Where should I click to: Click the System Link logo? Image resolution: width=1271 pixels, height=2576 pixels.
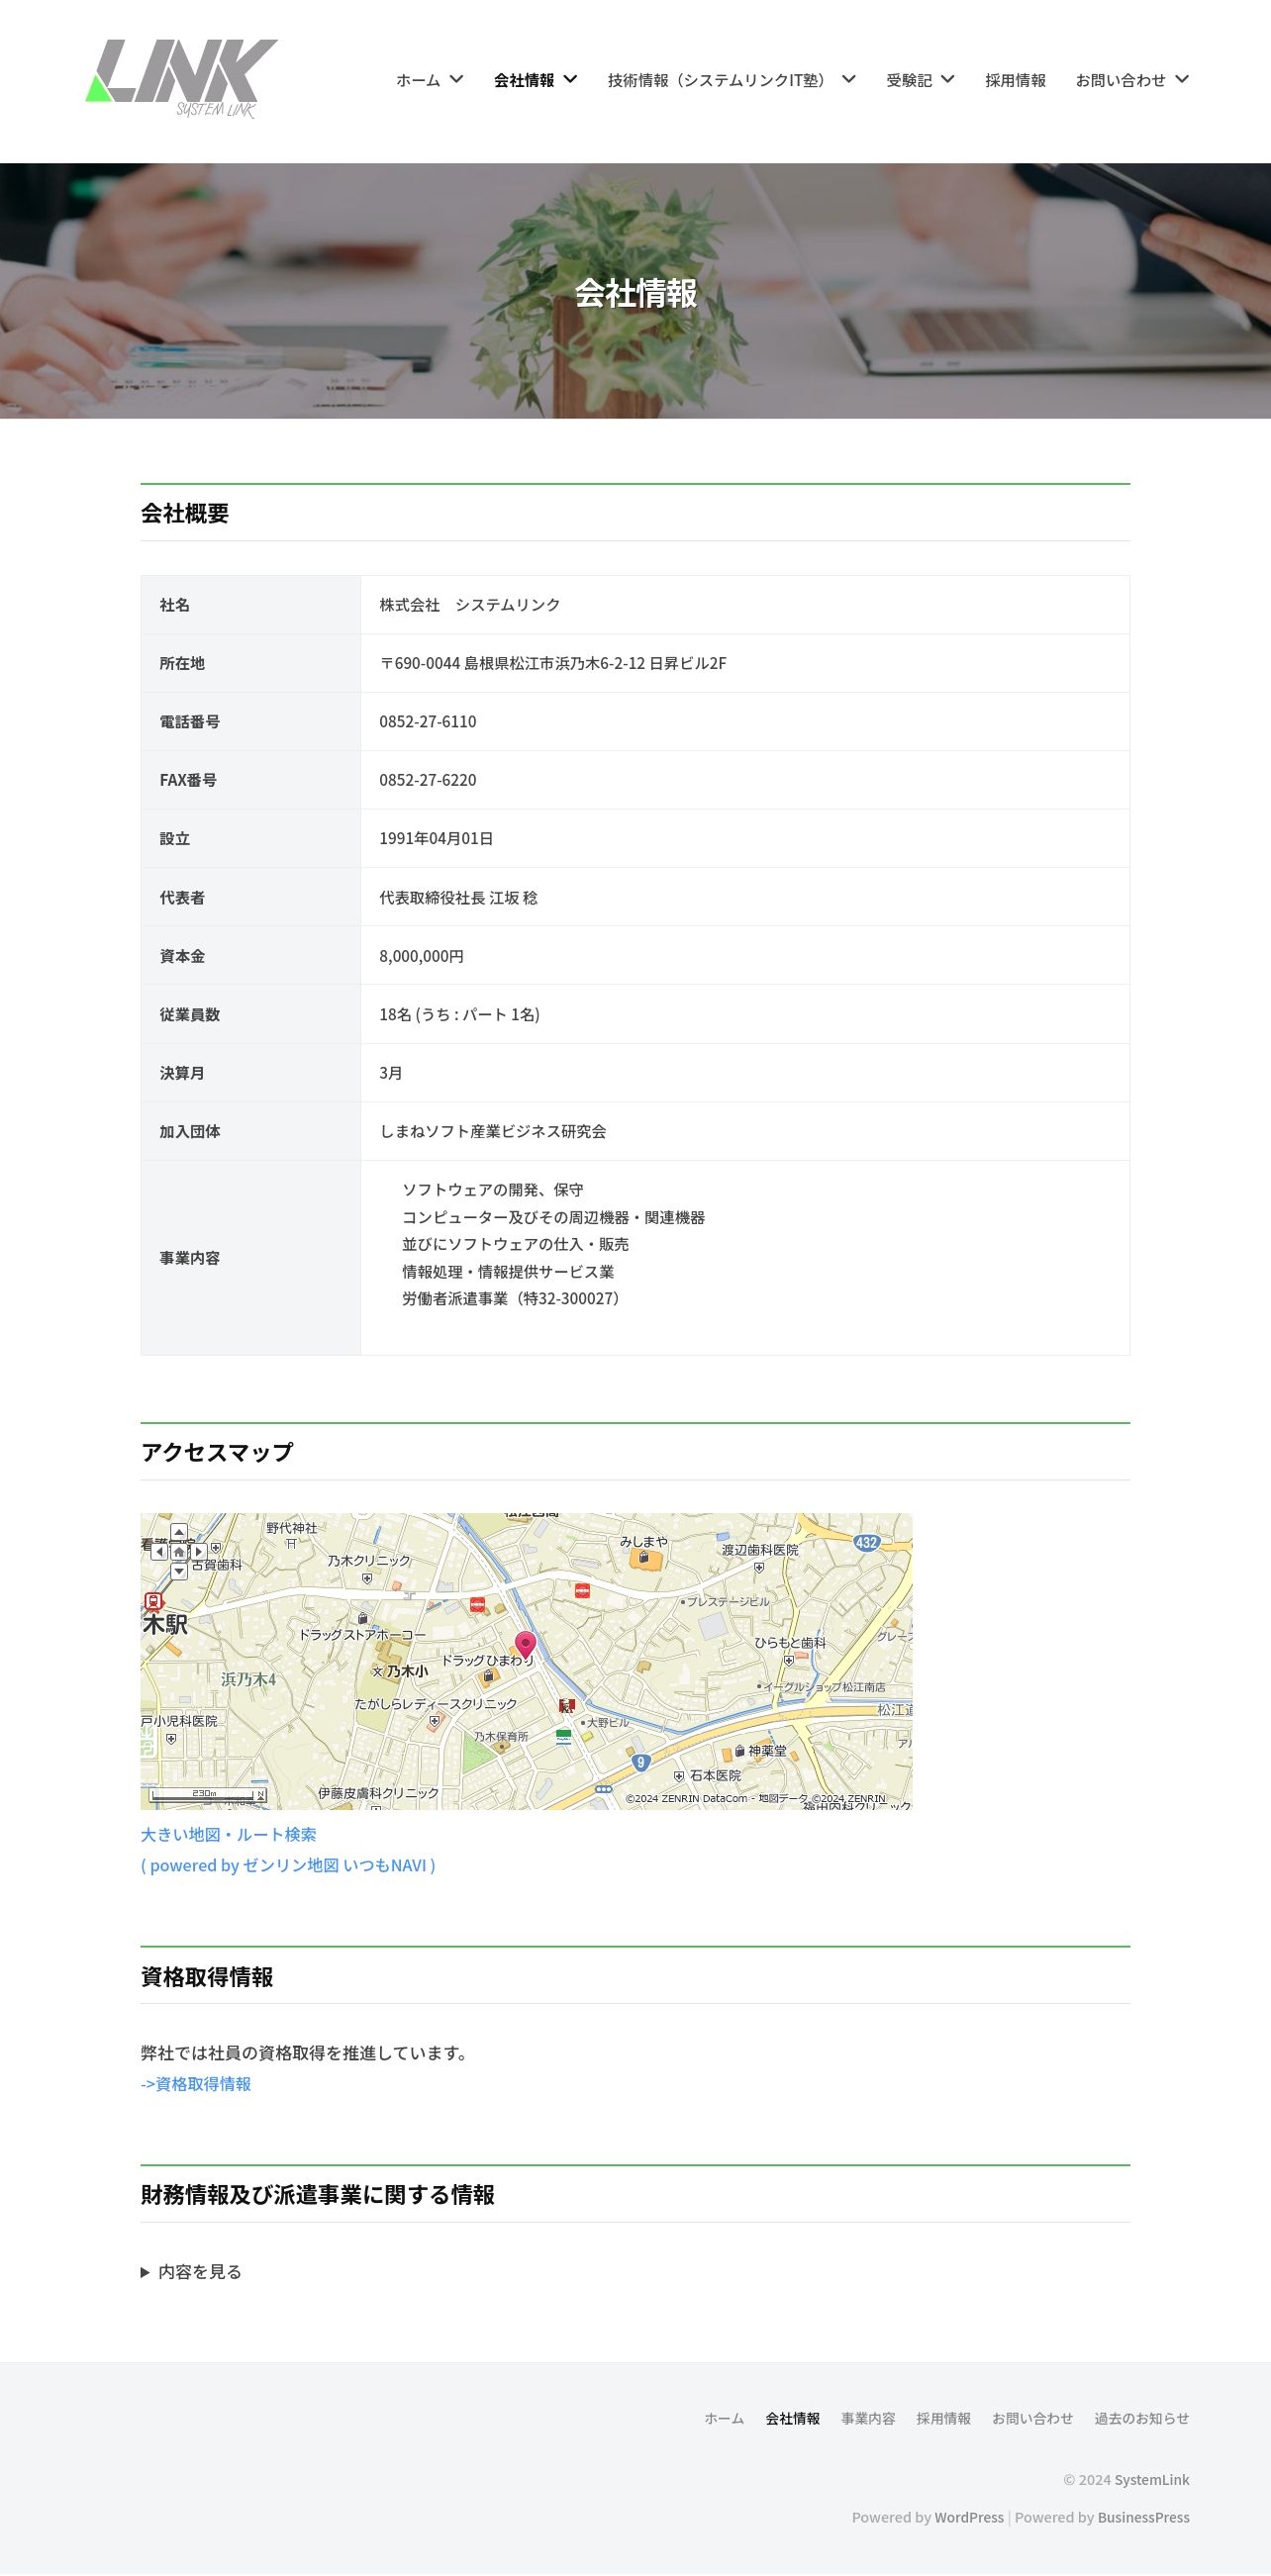click(181, 80)
